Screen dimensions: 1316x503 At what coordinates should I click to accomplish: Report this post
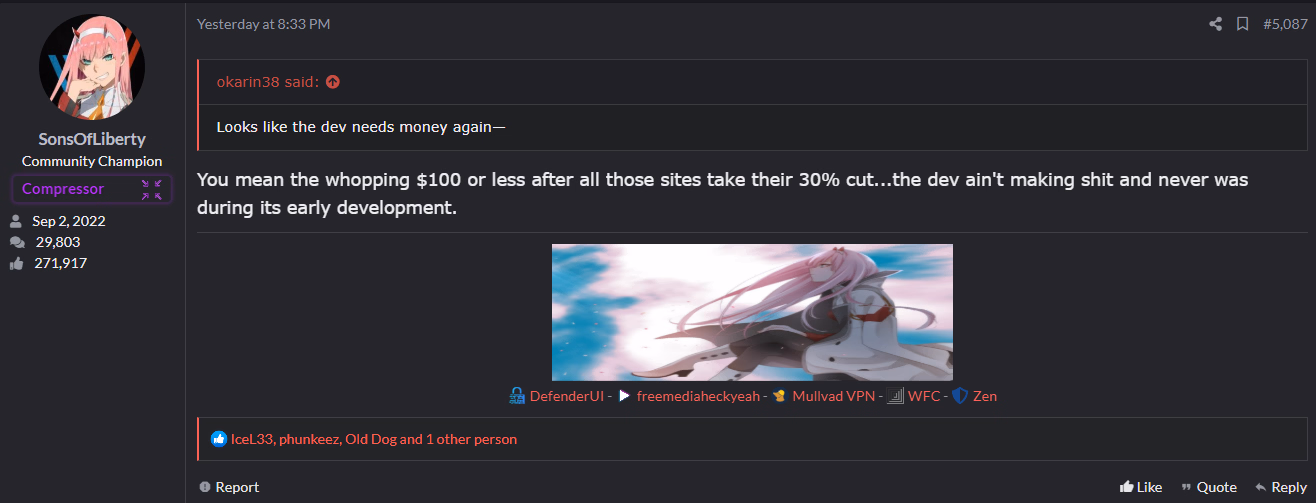tap(229, 487)
